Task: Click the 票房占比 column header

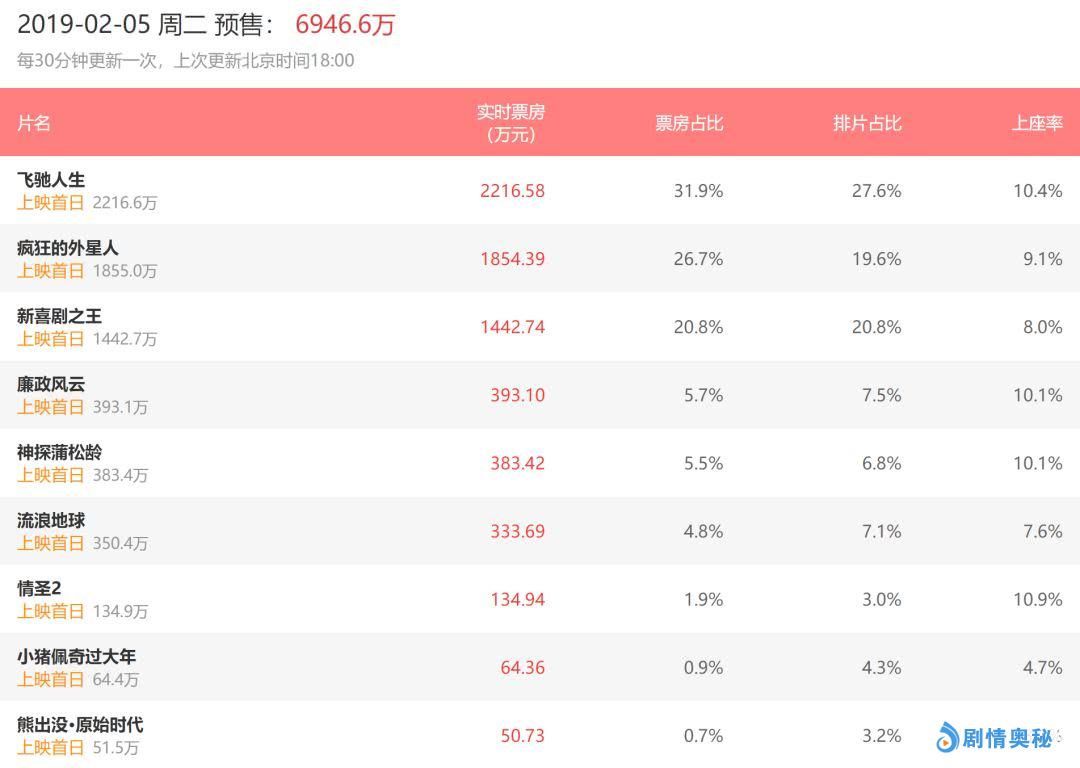Action: point(689,123)
